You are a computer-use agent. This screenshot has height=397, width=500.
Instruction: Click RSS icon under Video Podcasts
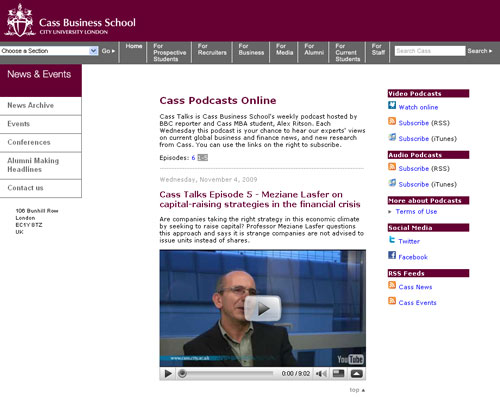(392, 121)
